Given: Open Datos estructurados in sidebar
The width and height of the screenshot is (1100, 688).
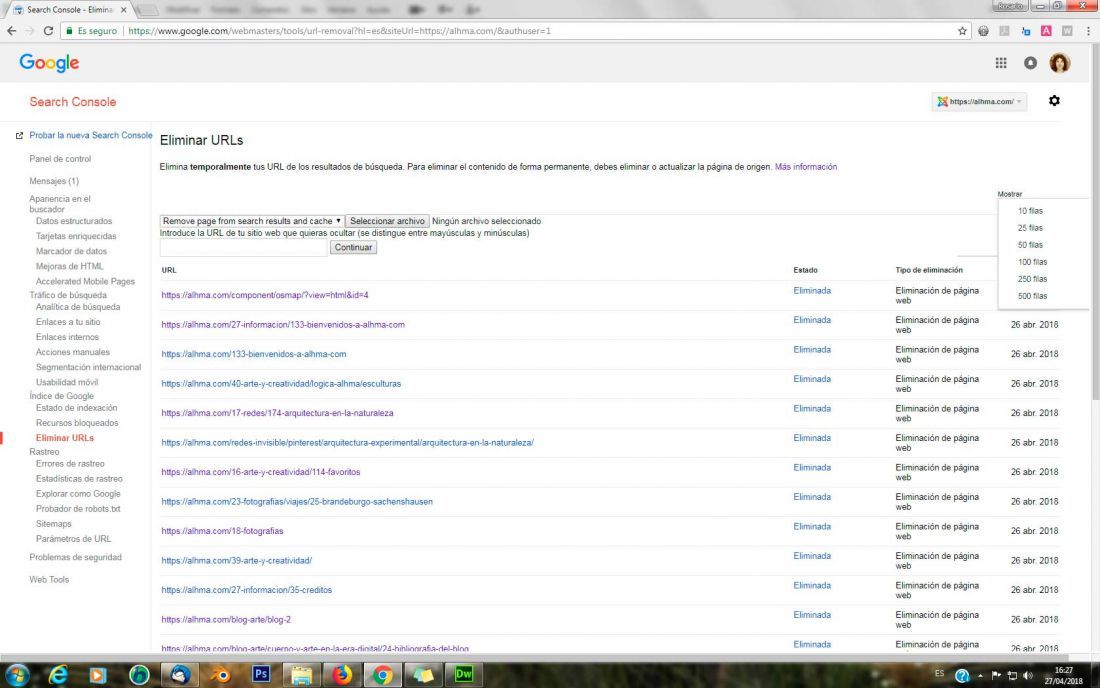Looking at the screenshot, I should (74, 221).
